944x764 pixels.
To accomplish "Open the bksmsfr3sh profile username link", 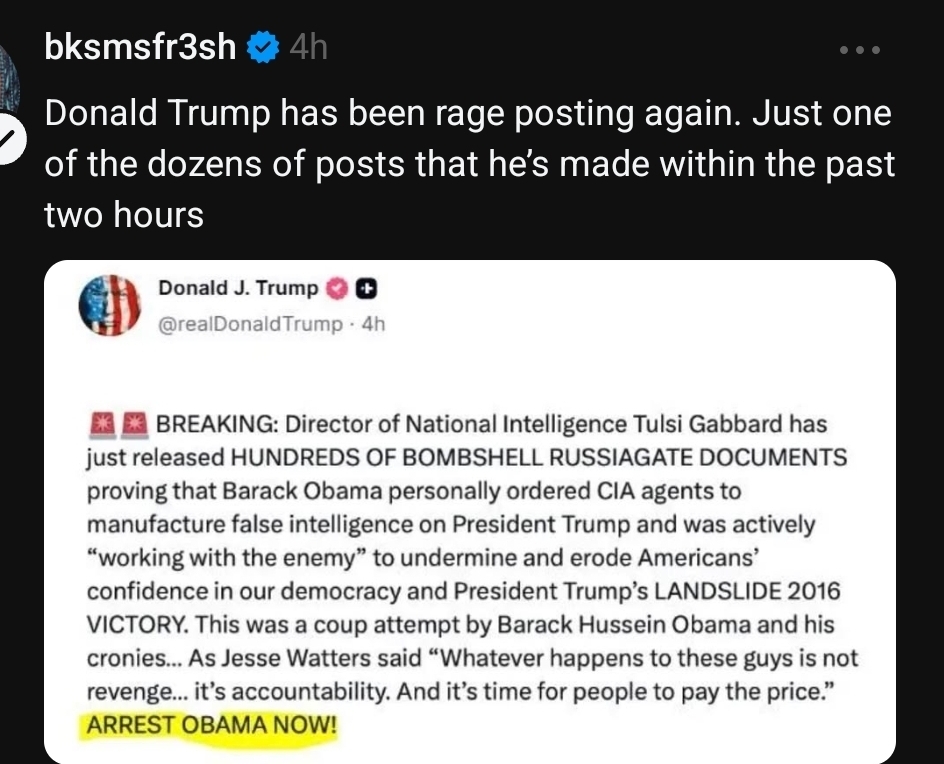I will tap(140, 47).
